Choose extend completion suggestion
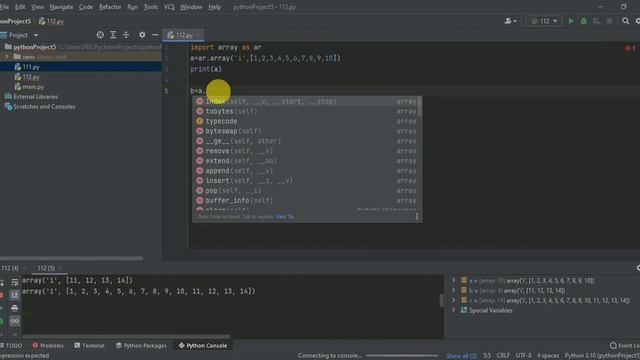This screenshot has width=640, height=360. [304, 161]
